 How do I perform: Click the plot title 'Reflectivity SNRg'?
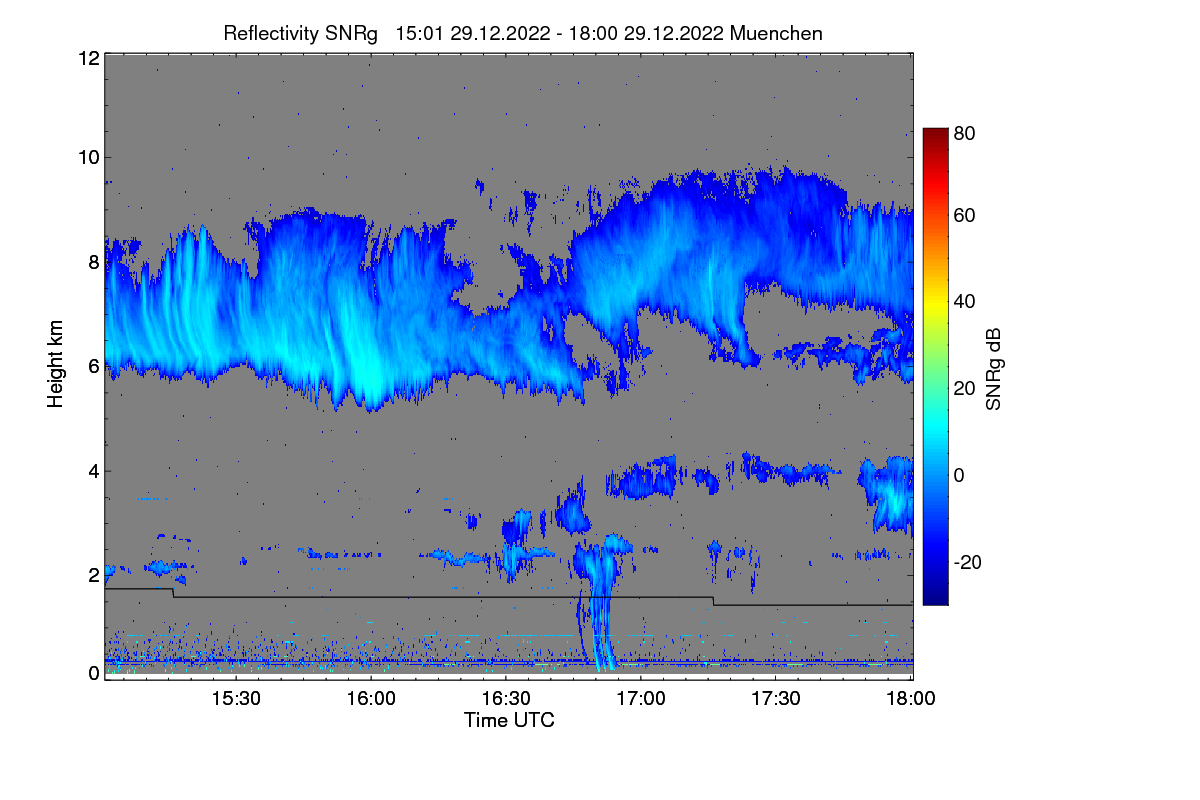[x=301, y=33]
